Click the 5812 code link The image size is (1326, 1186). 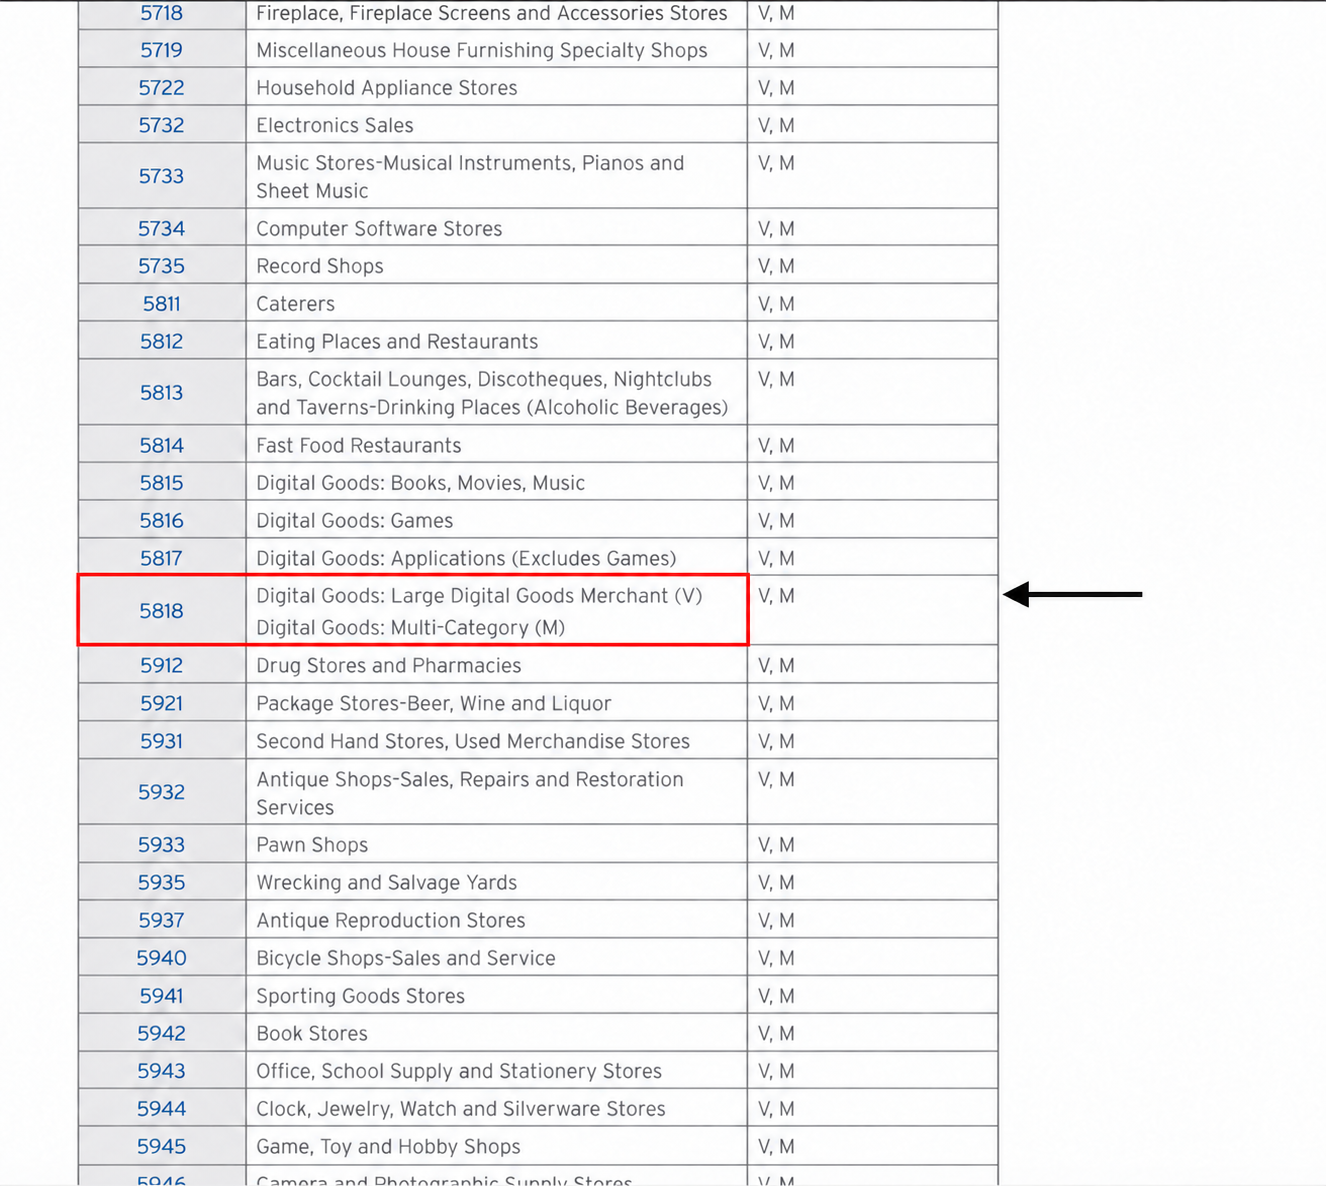pos(161,342)
